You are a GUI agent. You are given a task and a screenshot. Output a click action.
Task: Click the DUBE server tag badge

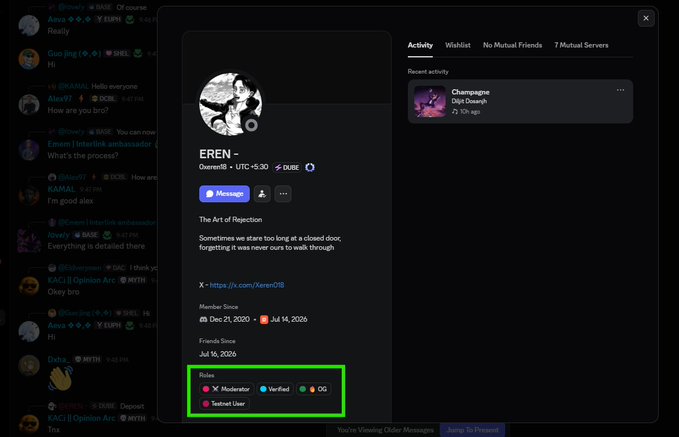pos(287,167)
